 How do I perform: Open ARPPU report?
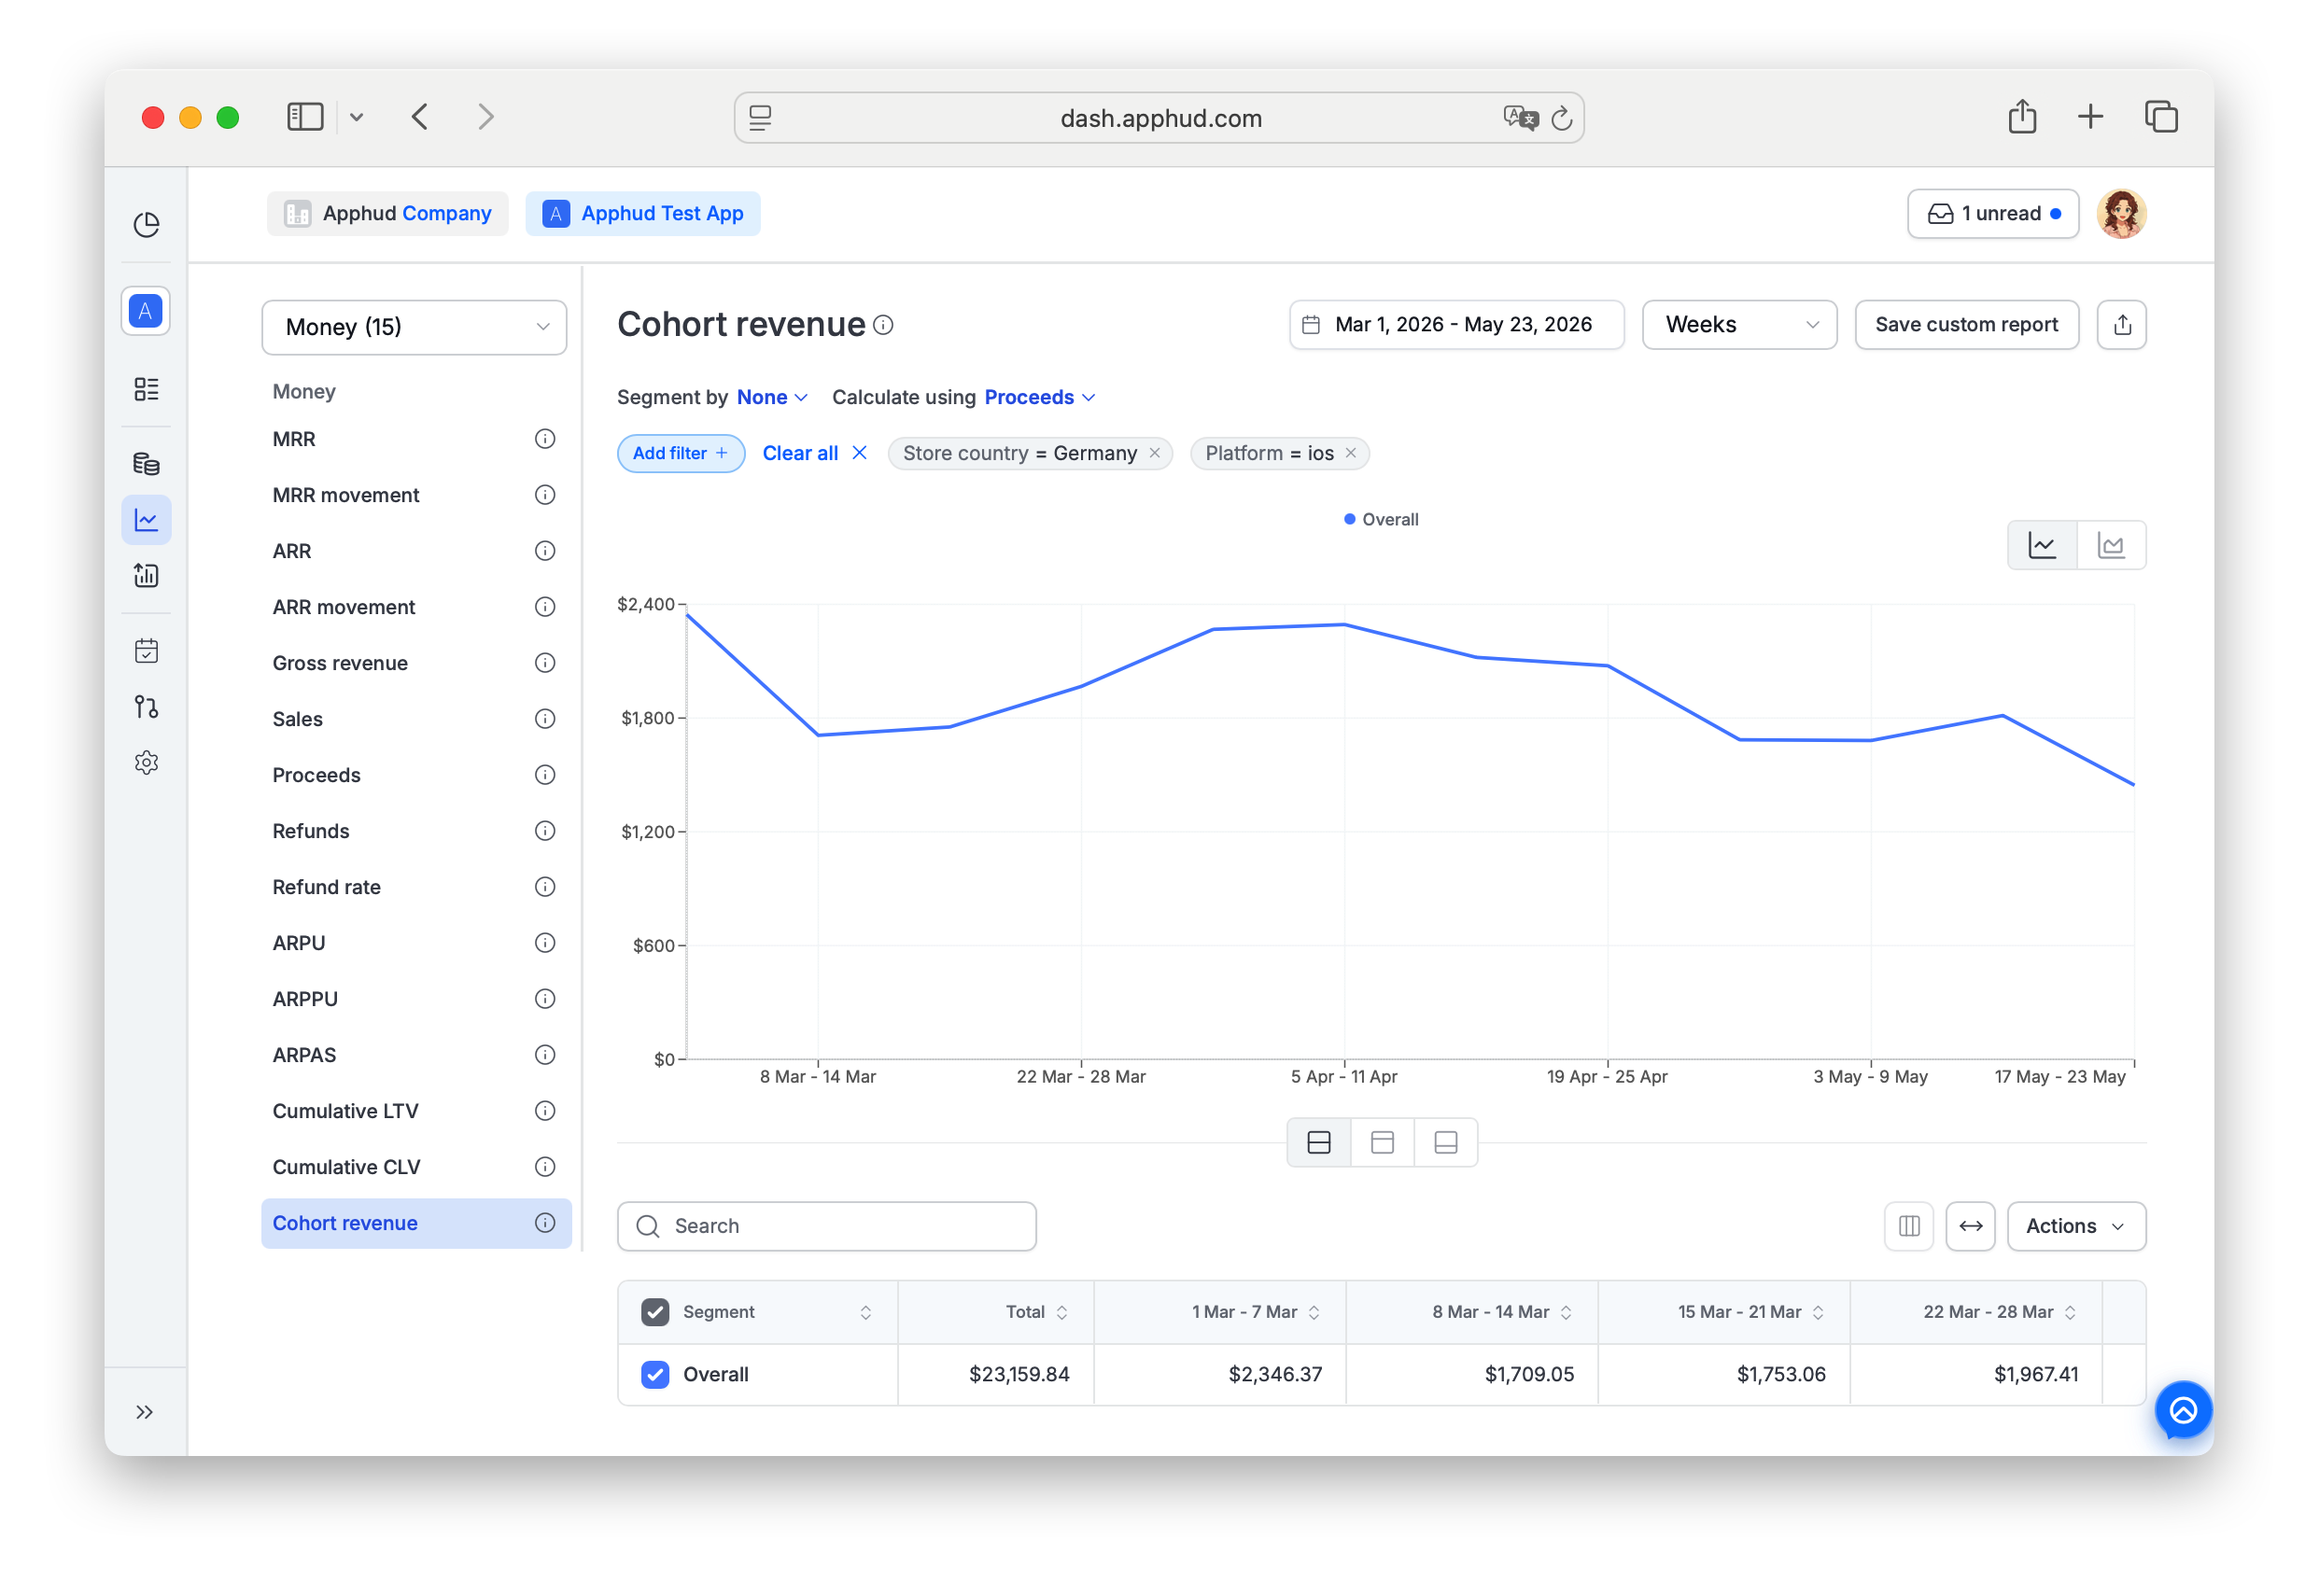coord(306,1000)
